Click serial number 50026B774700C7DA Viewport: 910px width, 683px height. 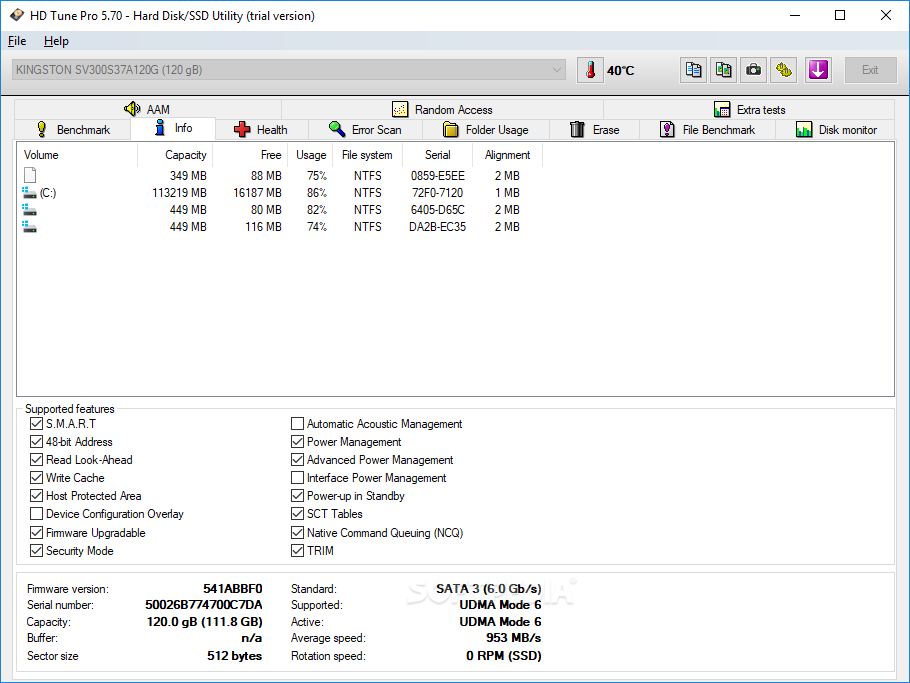click(x=204, y=605)
